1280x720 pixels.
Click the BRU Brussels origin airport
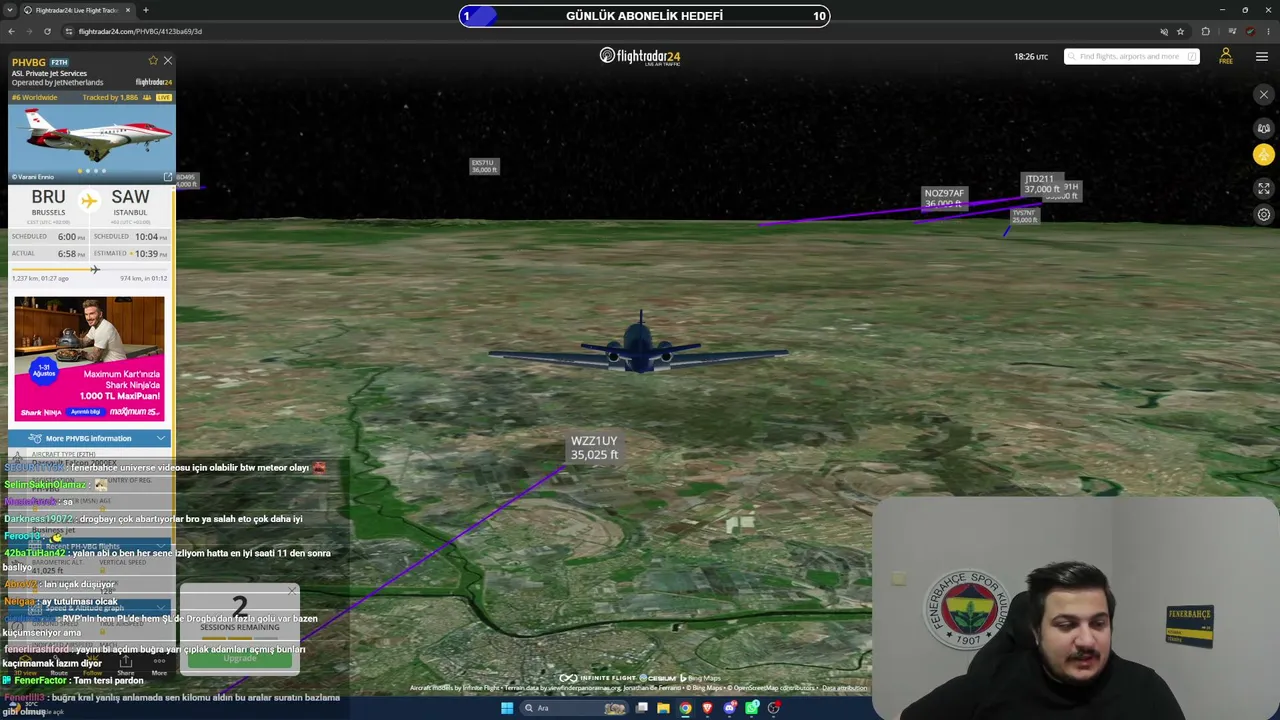click(x=48, y=202)
